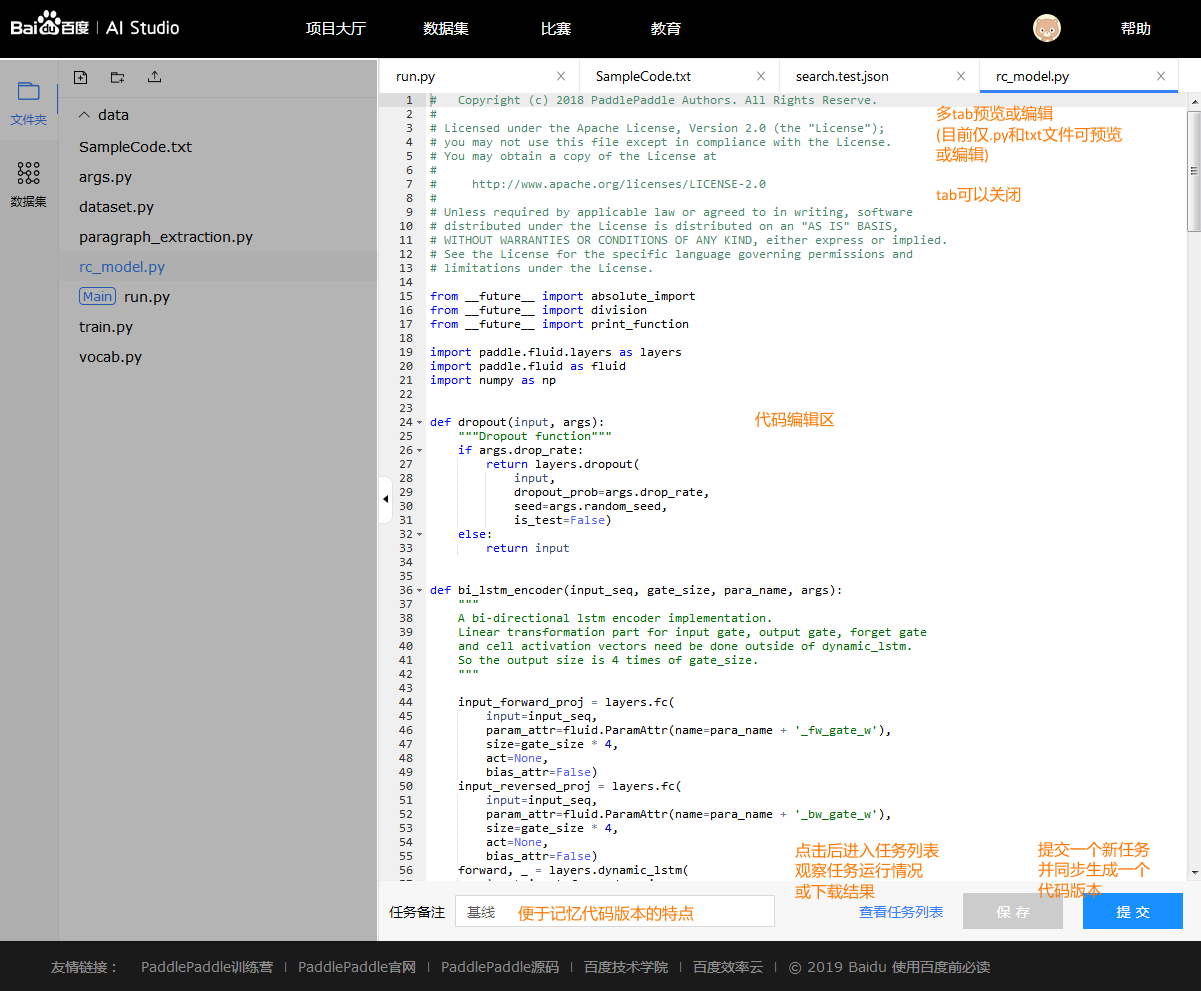The image size is (1201, 991).
Task: Open the 数据集 dataset sidebar icon
Action: pyautogui.click(x=29, y=173)
